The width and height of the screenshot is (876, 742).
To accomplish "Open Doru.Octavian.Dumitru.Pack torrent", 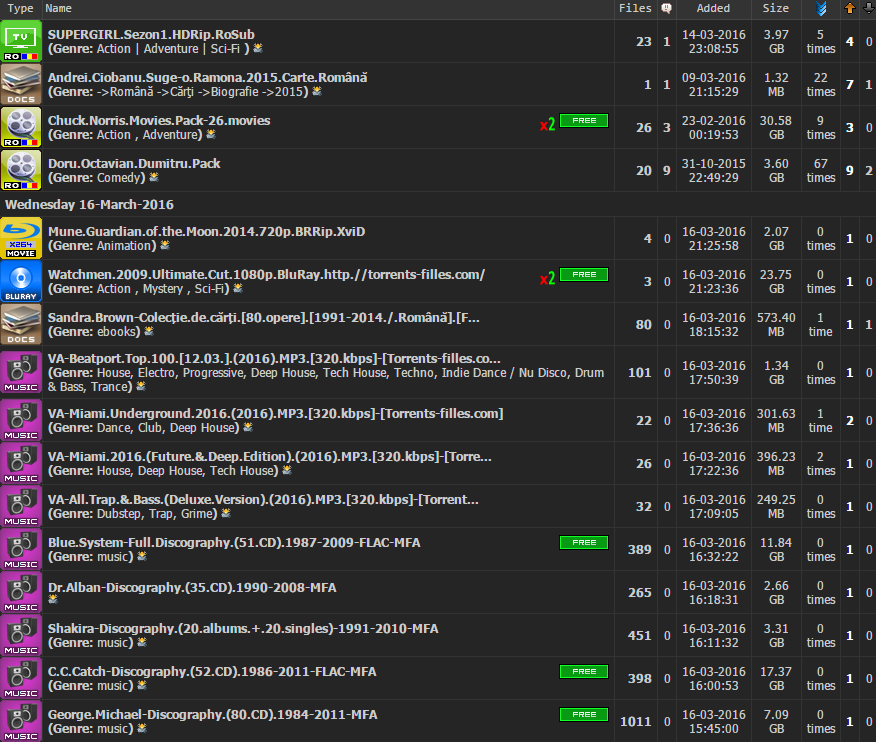I will (134, 164).
